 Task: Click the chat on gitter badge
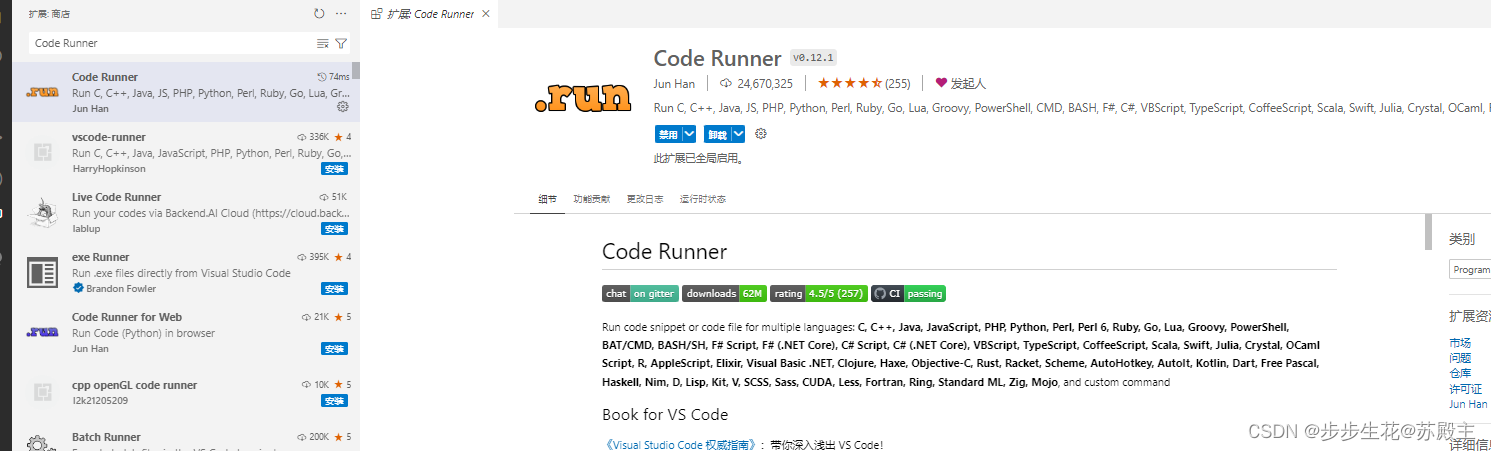(x=640, y=293)
